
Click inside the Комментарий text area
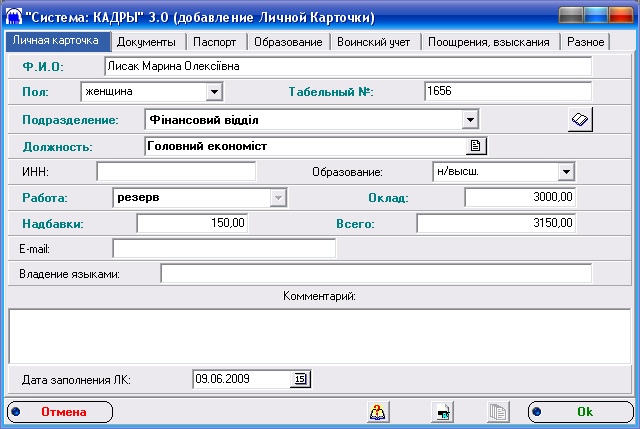[320, 336]
